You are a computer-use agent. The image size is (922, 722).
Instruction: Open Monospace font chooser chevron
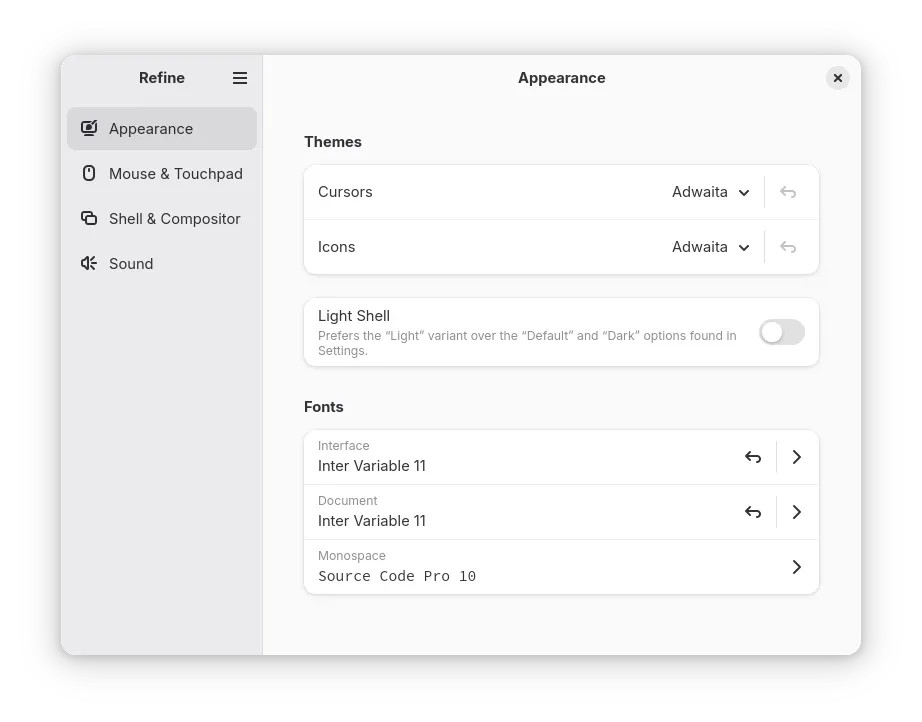point(797,567)
